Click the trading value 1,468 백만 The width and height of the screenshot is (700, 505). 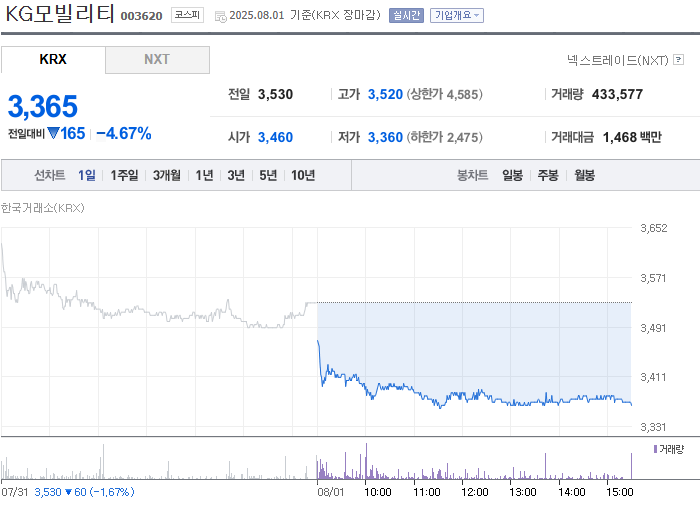coord(632,137)
